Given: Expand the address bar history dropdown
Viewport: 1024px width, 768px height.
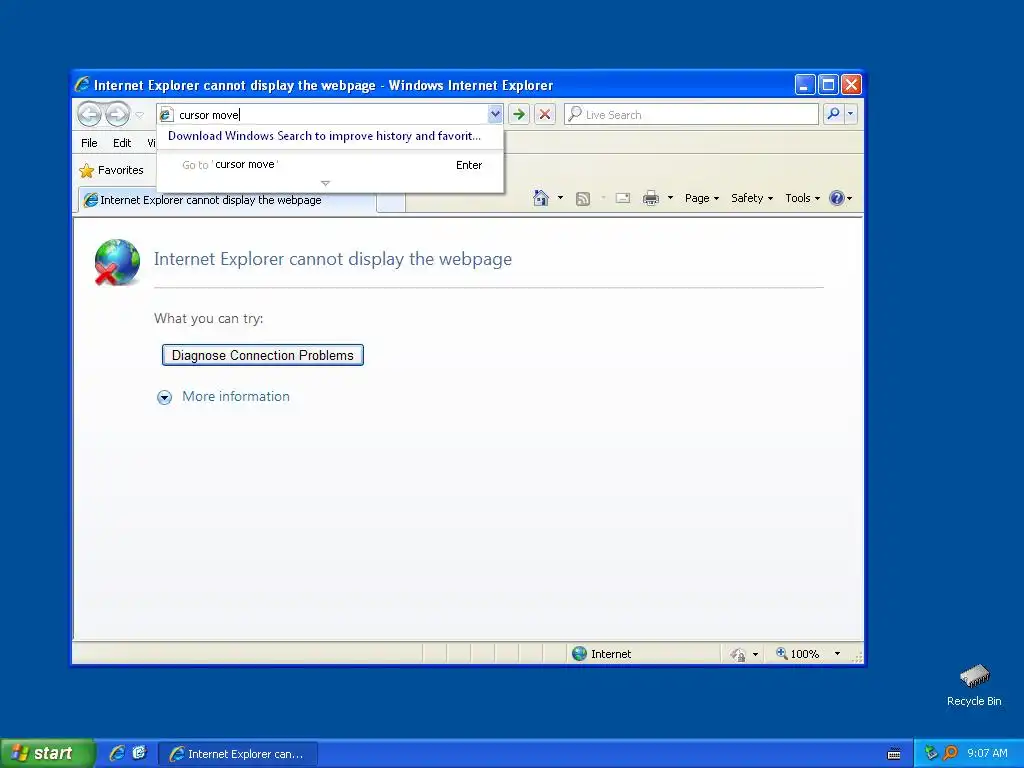Looking at the screenshot, I should coord(495,114).
